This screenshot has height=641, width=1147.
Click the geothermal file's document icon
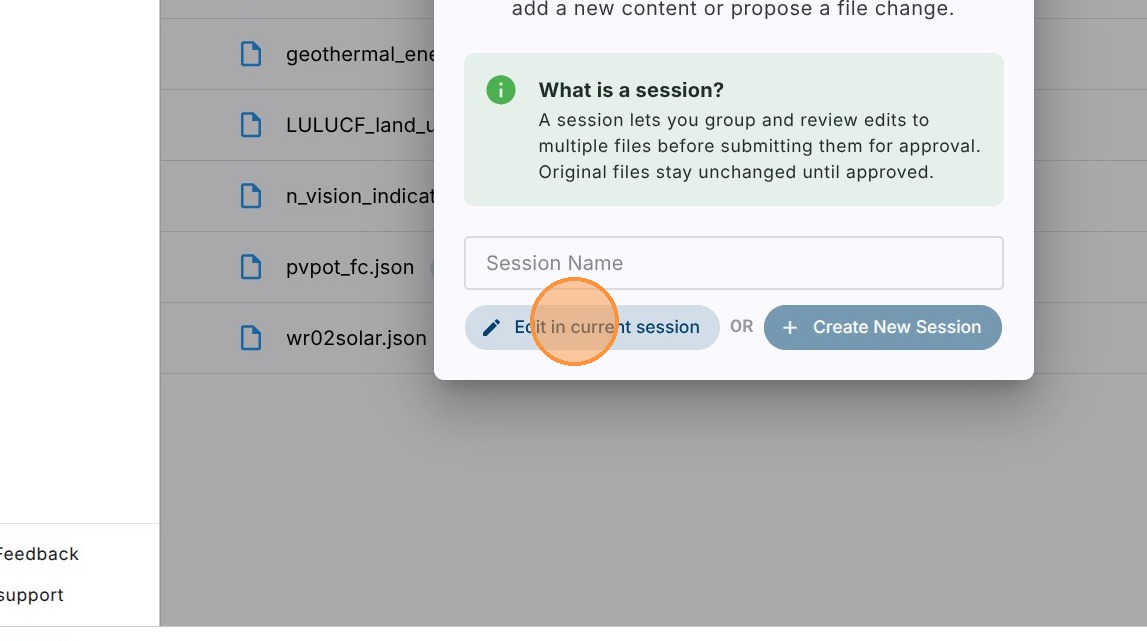point(251,54)
